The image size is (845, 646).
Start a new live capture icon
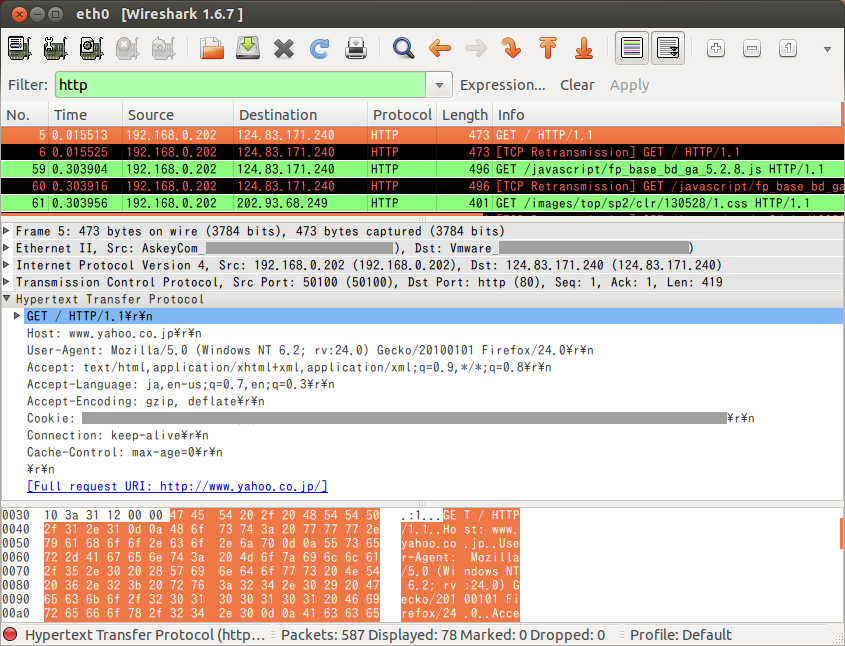[x=92, y=48]
